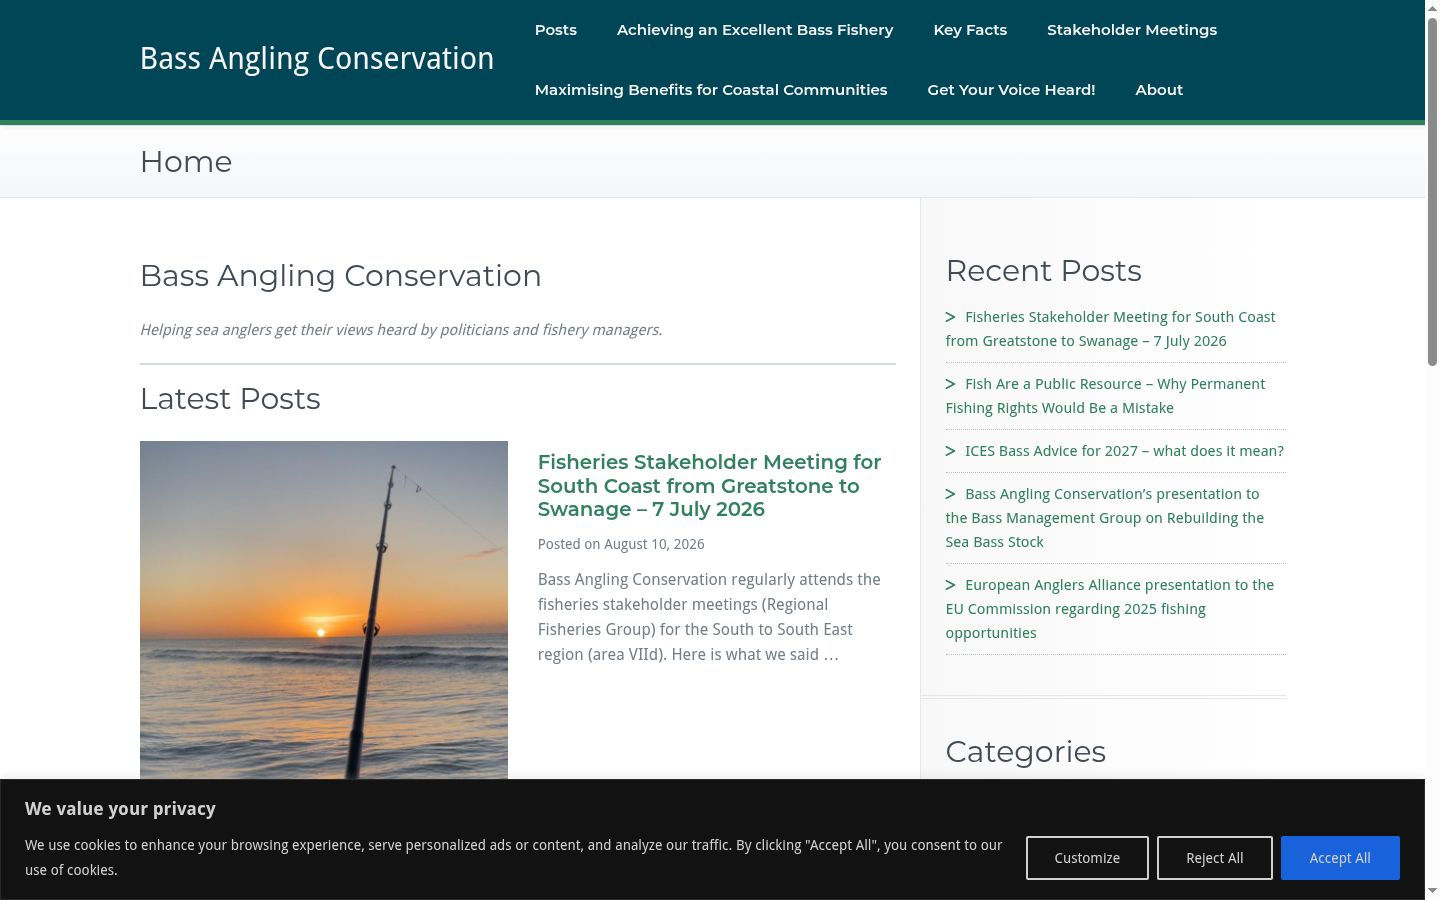This screenshot has width=1440, height=900.
Task: Click the page vertical scrollbar thumb
Action: 1432,190
